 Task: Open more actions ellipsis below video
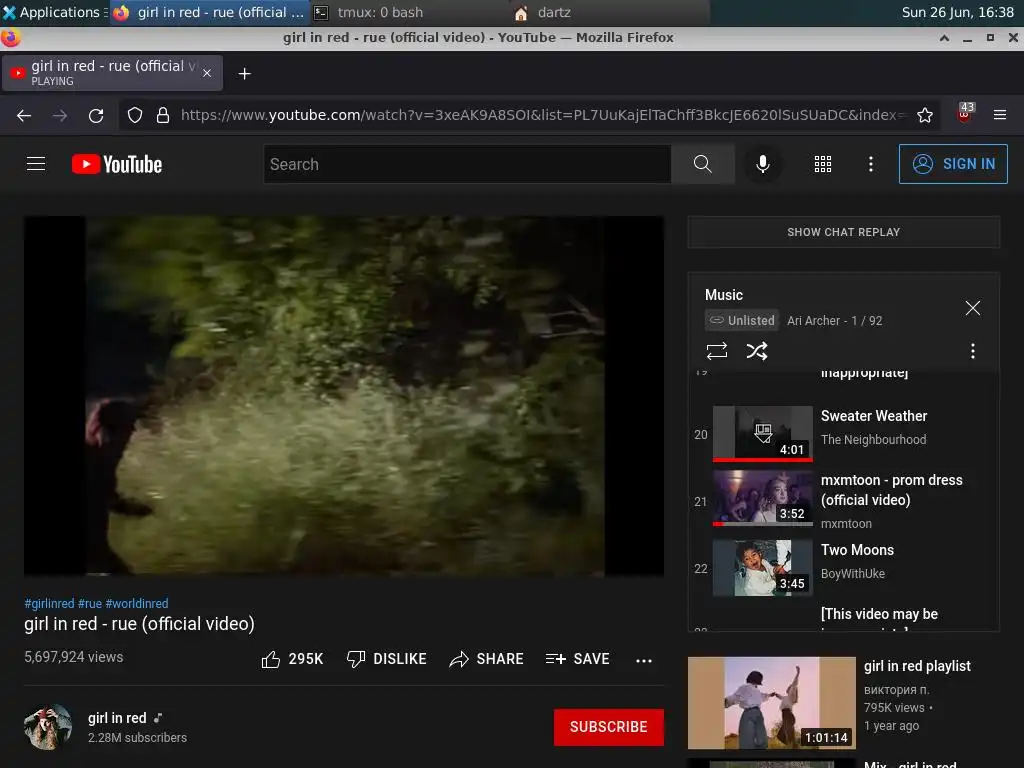pos(644,660)
